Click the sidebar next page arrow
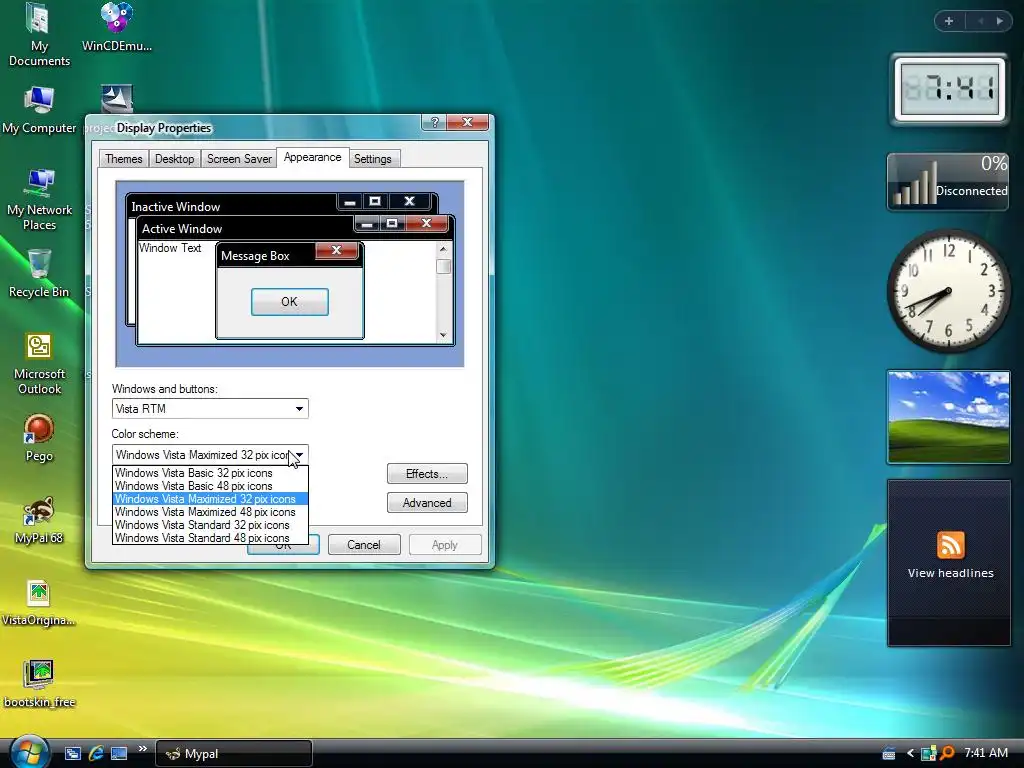Viewport: 1024px width, 768px height. click(999, 21)
